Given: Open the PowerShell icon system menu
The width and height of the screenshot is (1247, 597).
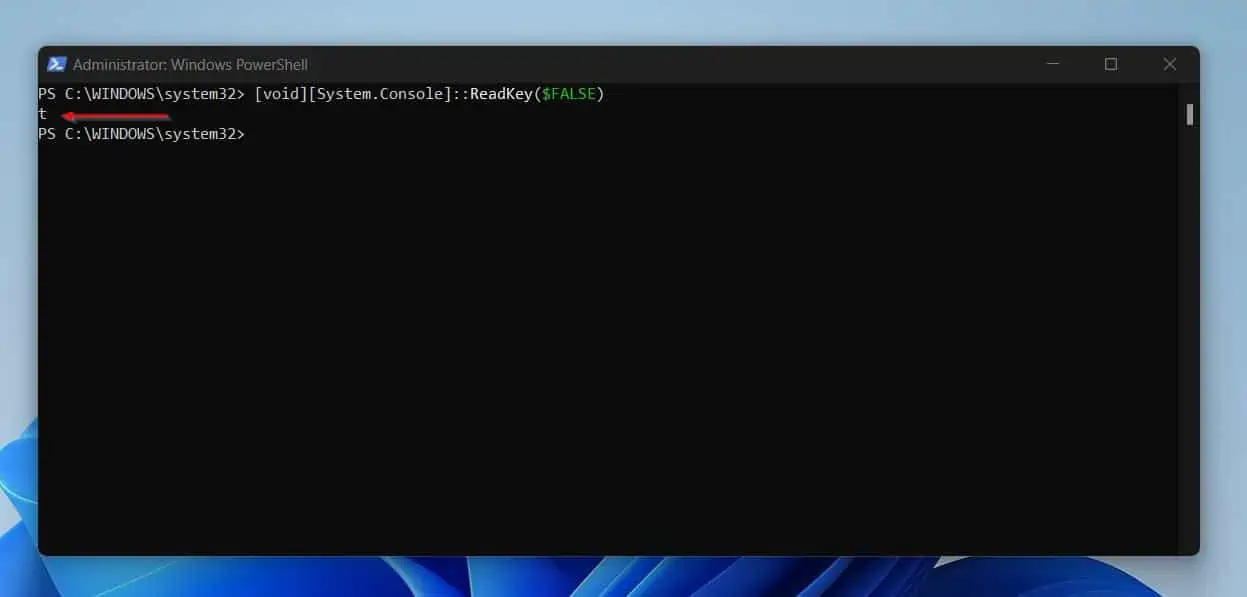Looking at the screenshot, I should pos(56,64).
